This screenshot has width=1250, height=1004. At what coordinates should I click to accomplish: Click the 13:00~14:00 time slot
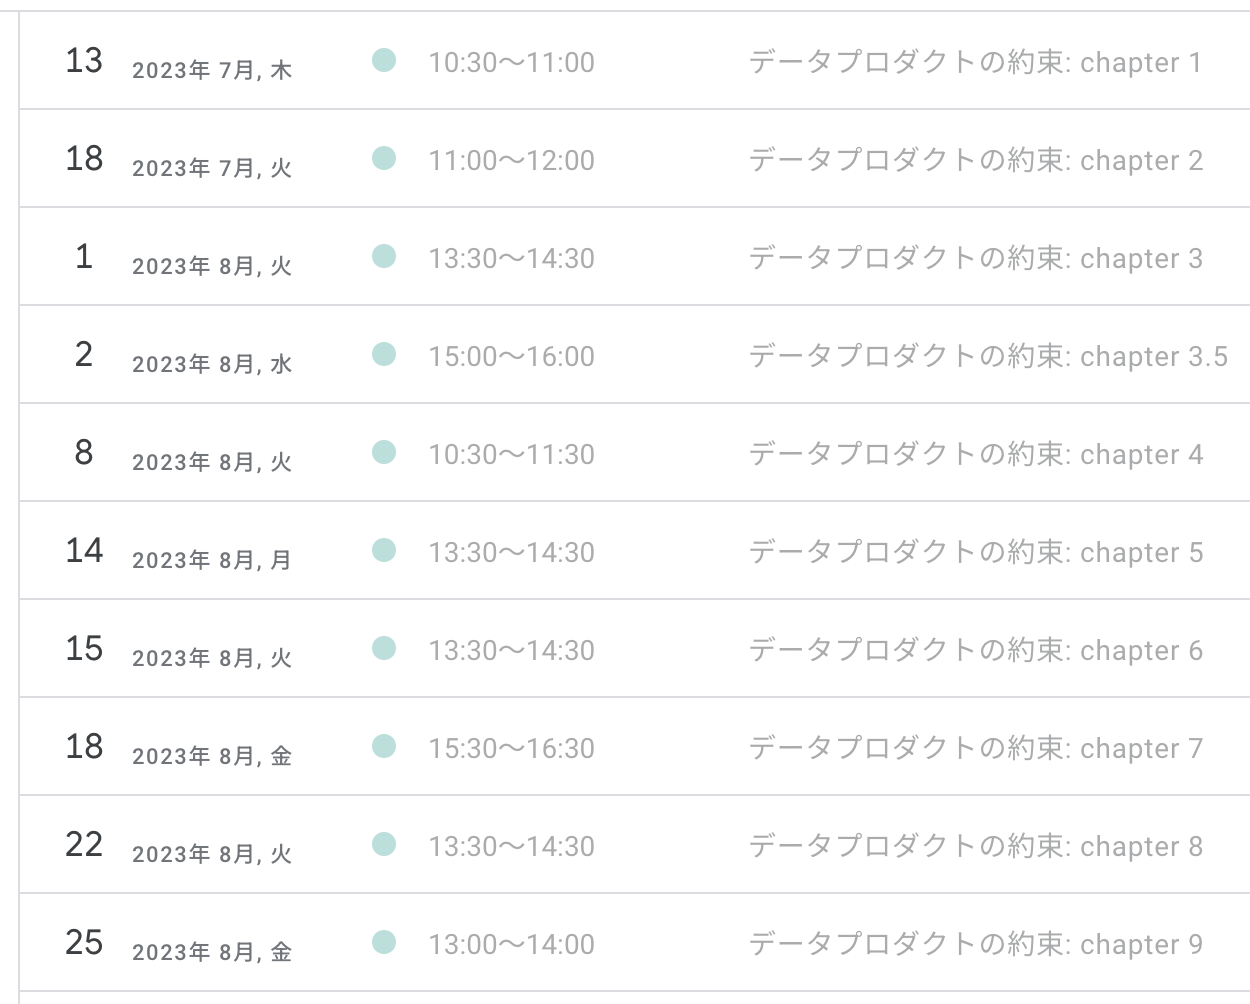511,944
